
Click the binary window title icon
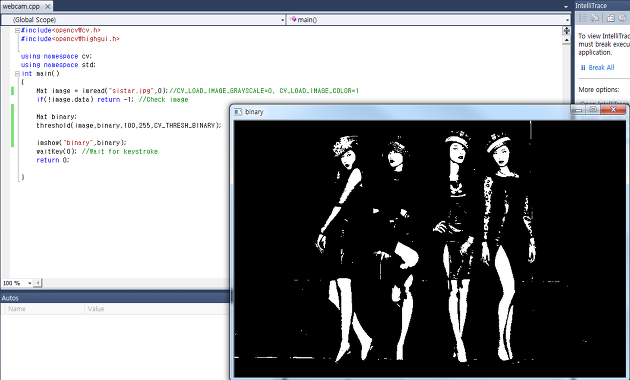(x=238, y=112)
